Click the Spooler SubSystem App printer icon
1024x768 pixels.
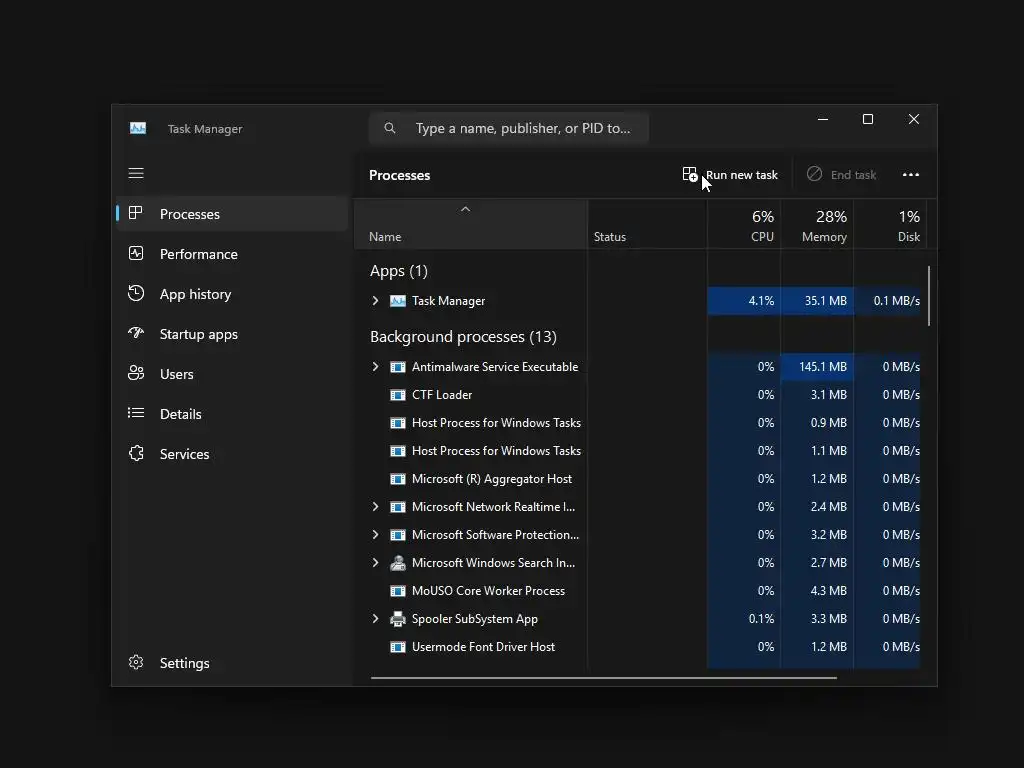398,619
